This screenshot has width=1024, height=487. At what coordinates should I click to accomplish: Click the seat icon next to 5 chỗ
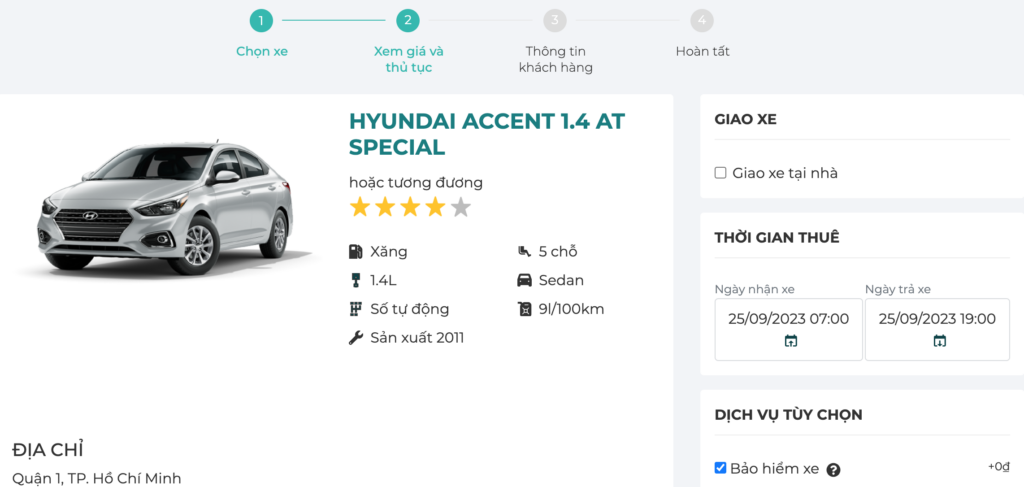click(x=523, y=252)
